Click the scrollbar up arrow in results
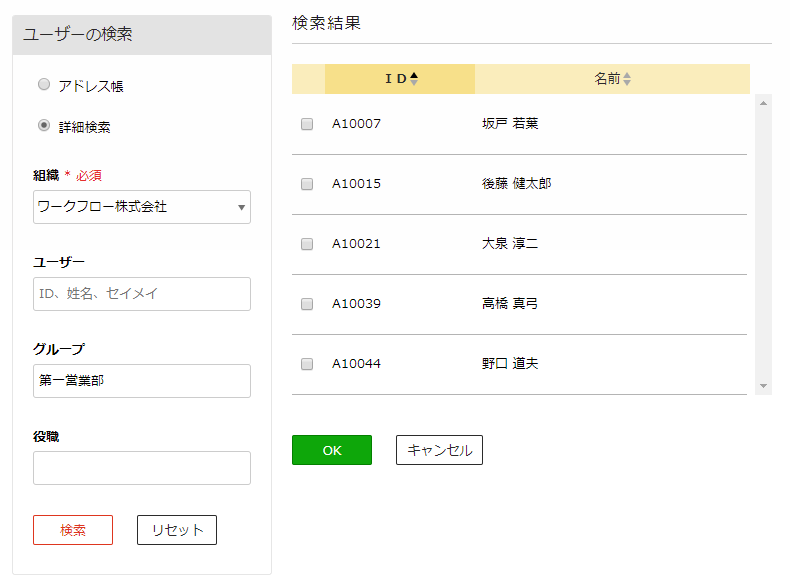 763,103
